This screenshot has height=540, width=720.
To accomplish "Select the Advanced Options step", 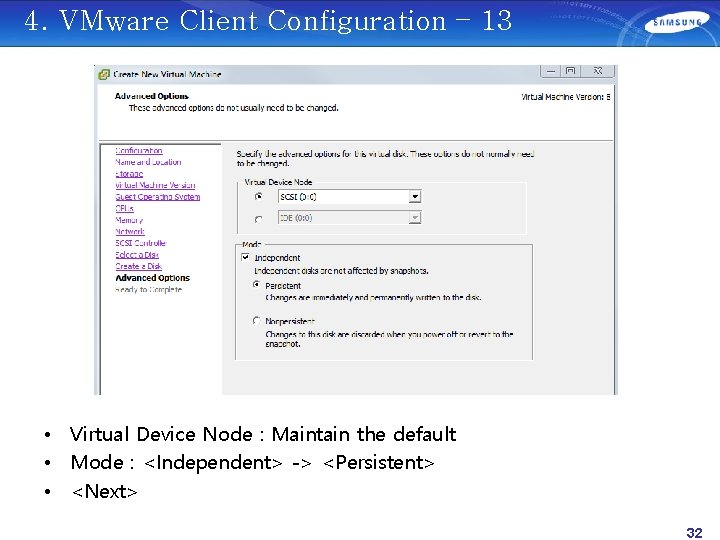I will point(152,278).
